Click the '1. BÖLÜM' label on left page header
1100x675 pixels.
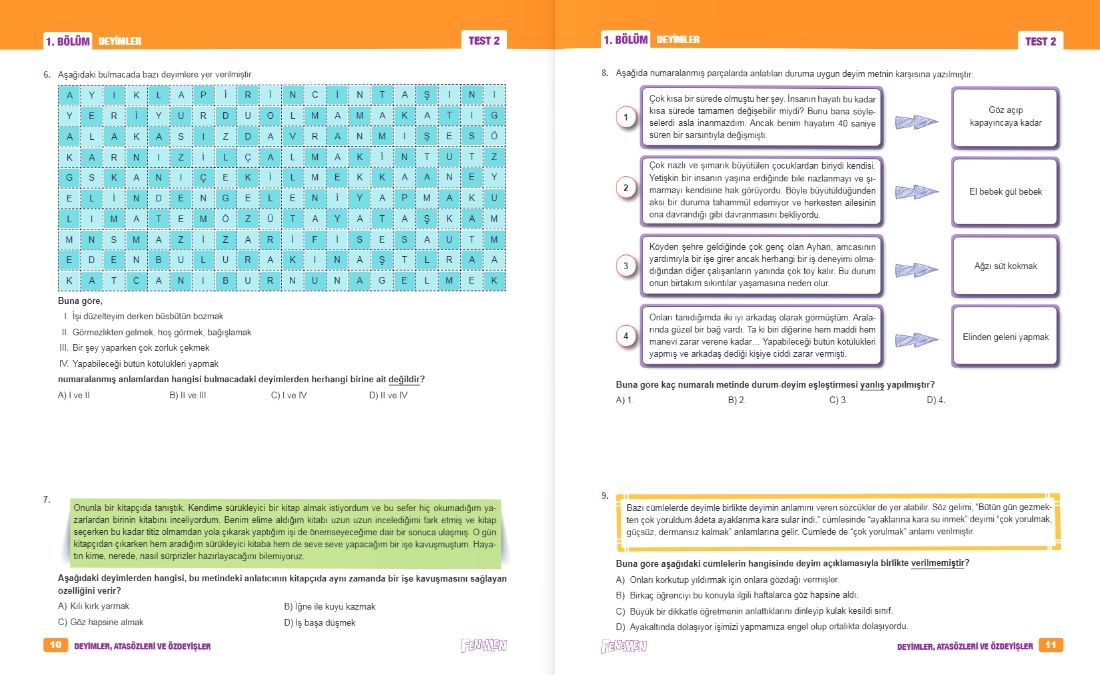click(x=67, y=41)
